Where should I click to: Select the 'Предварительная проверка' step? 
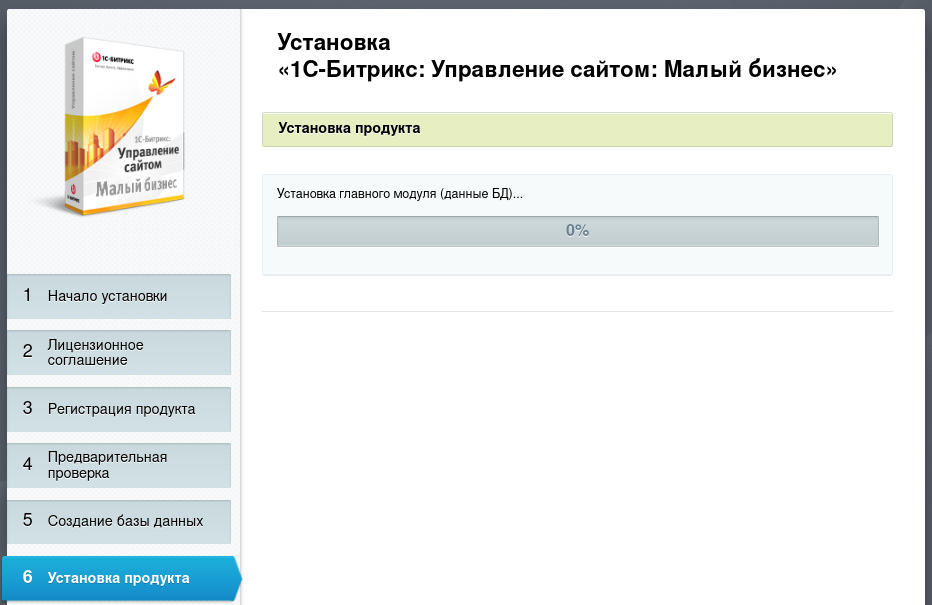(107, 465)
